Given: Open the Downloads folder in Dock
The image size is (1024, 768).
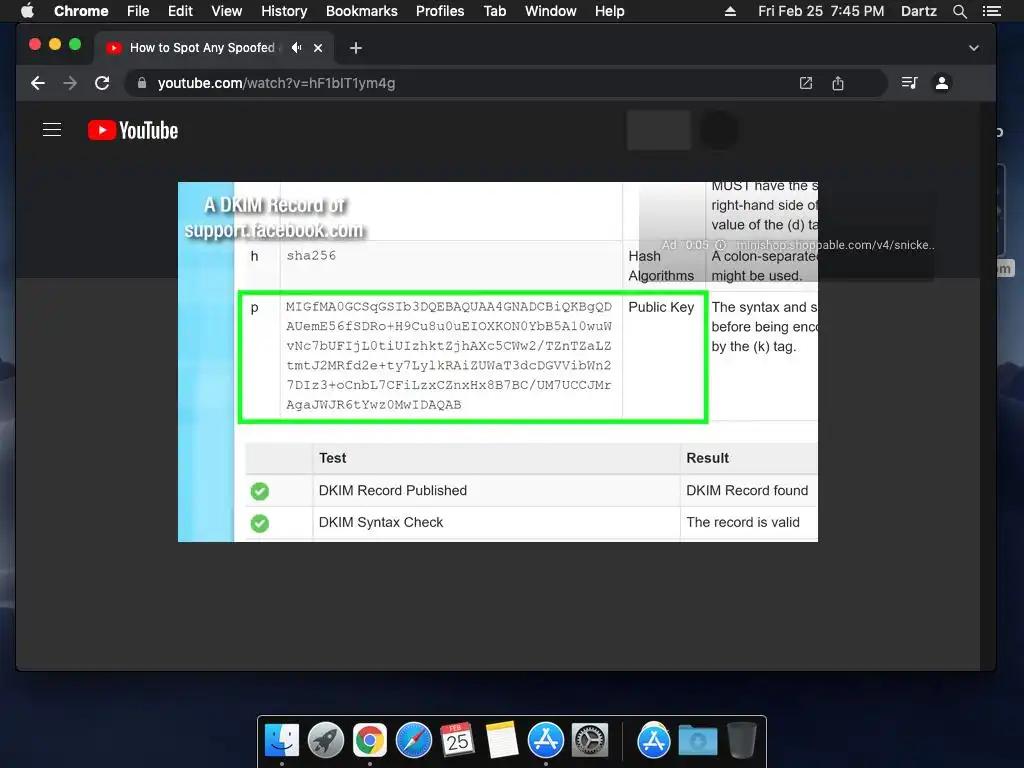Looking at the screenshot, I should click(x=697, y=740).
